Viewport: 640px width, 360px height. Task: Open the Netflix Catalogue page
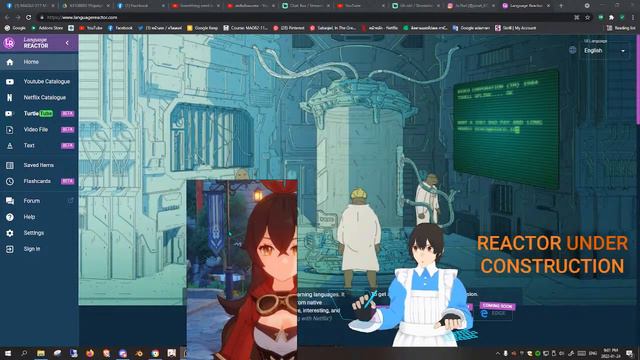(x=39, y=98)
